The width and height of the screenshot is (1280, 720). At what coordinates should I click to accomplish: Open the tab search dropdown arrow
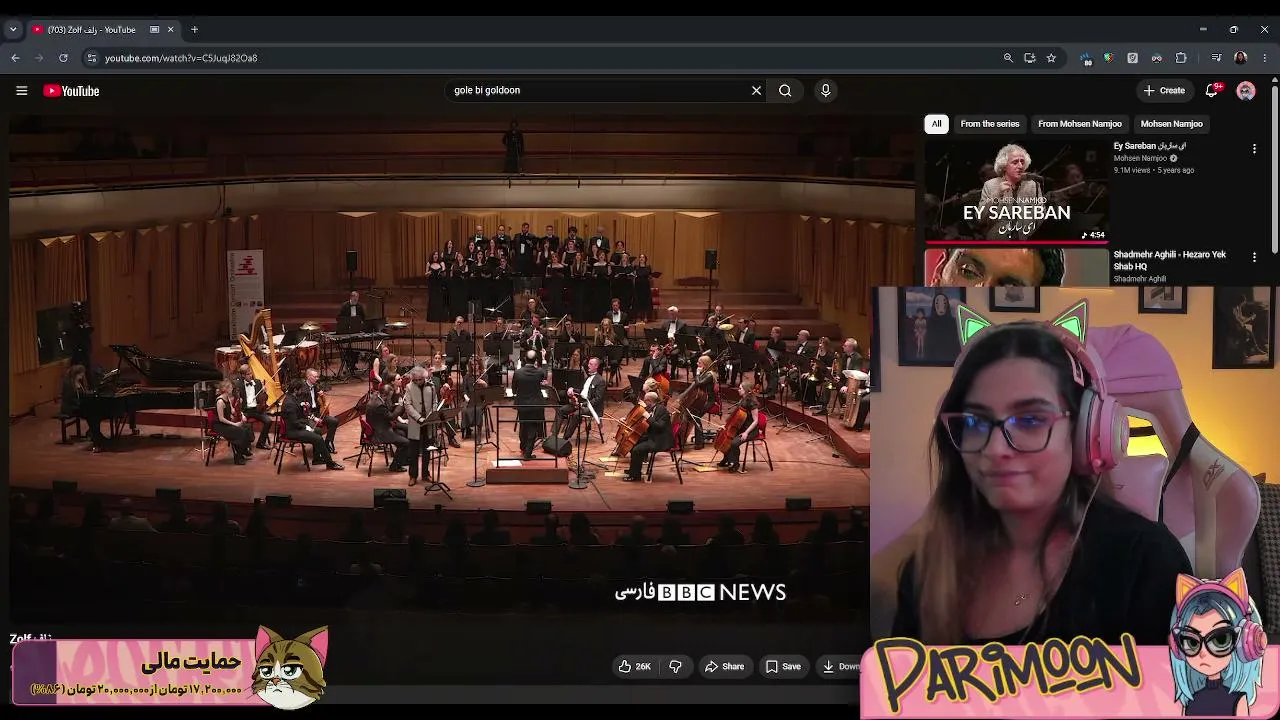[13, 30]
